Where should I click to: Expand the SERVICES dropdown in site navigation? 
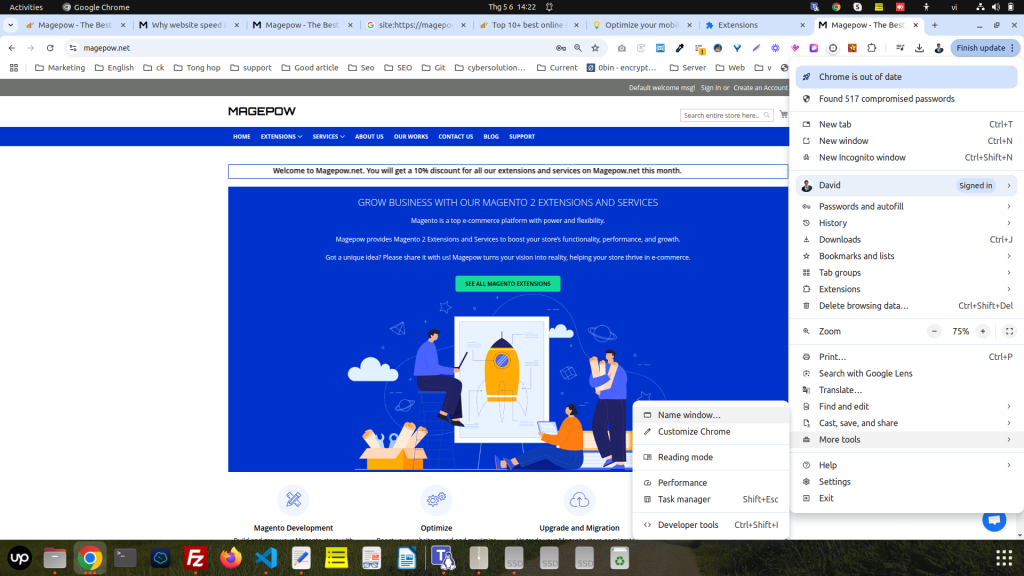click(x=328, y=137)
